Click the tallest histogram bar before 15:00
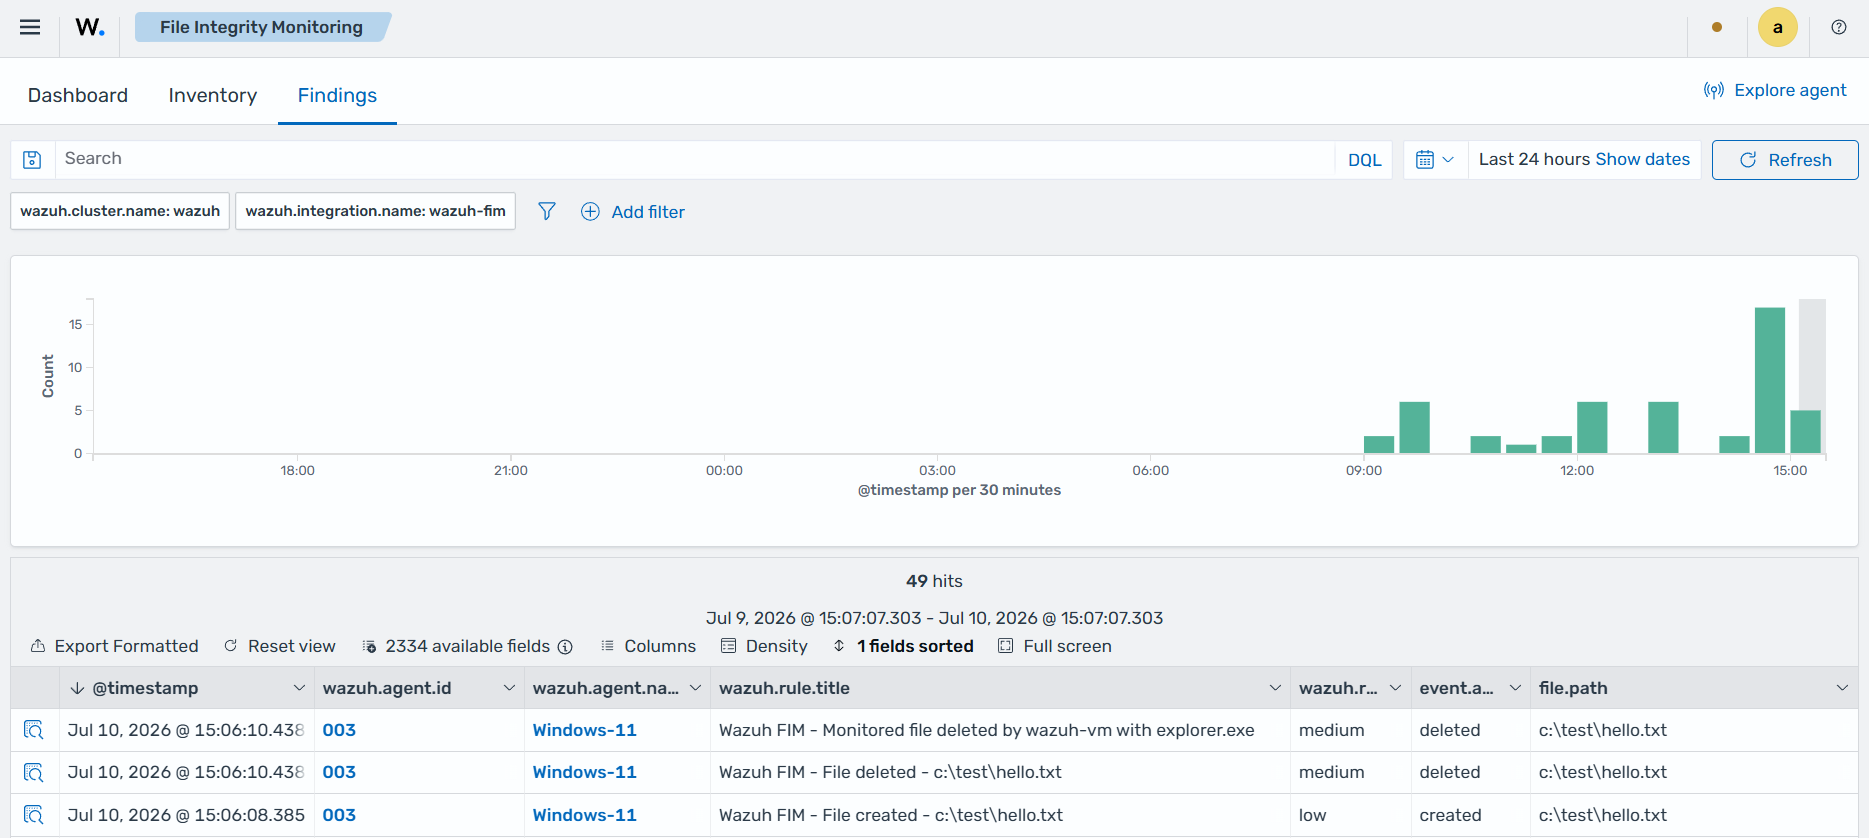Image resolution: width=1869 pixels, height=838 pixels. click(1770, 380)
